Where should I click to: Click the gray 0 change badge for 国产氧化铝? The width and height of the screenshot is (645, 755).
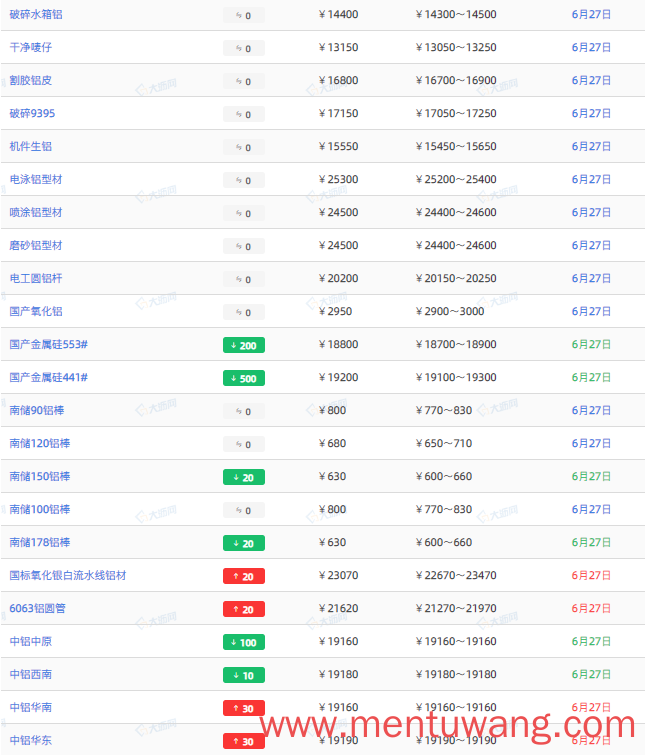pyautogui.click(x=244, y=312)
